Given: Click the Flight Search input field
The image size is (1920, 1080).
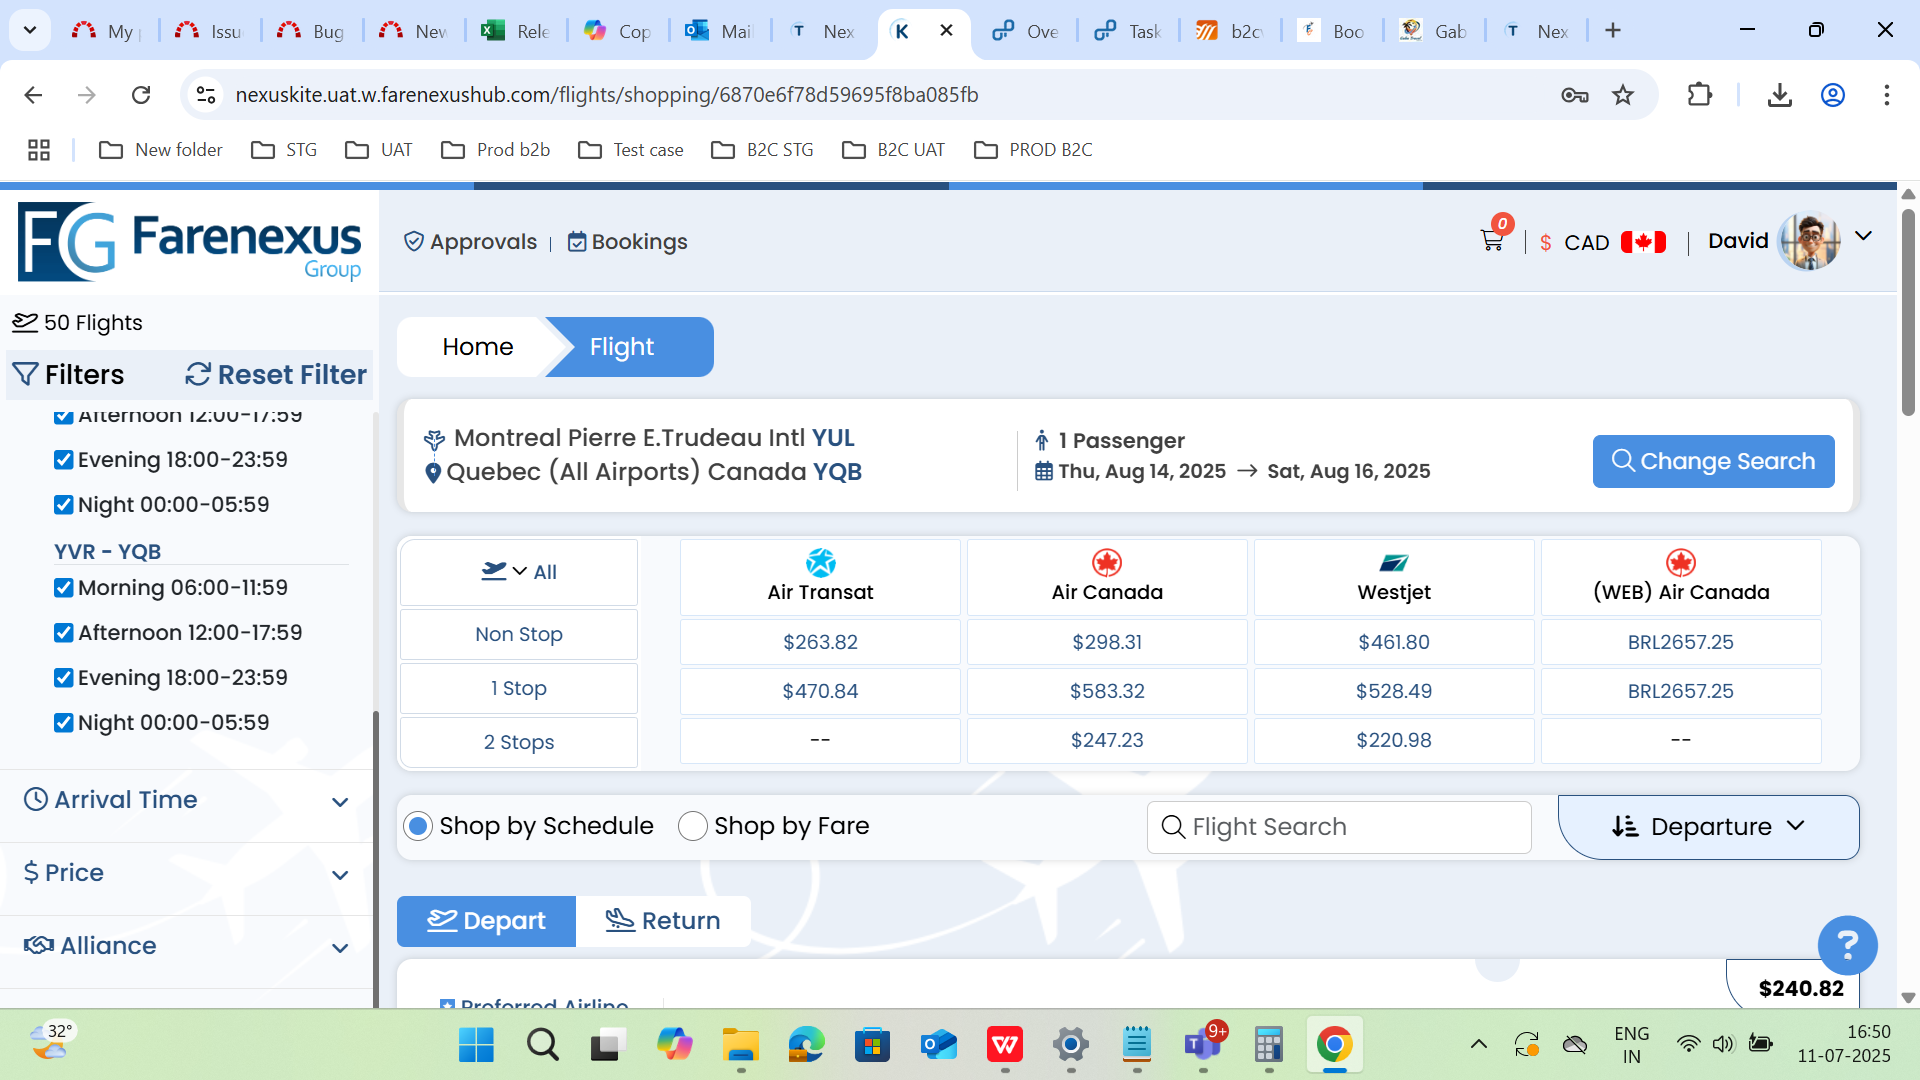Looking at the screenshot, I should click(1339, 827).
